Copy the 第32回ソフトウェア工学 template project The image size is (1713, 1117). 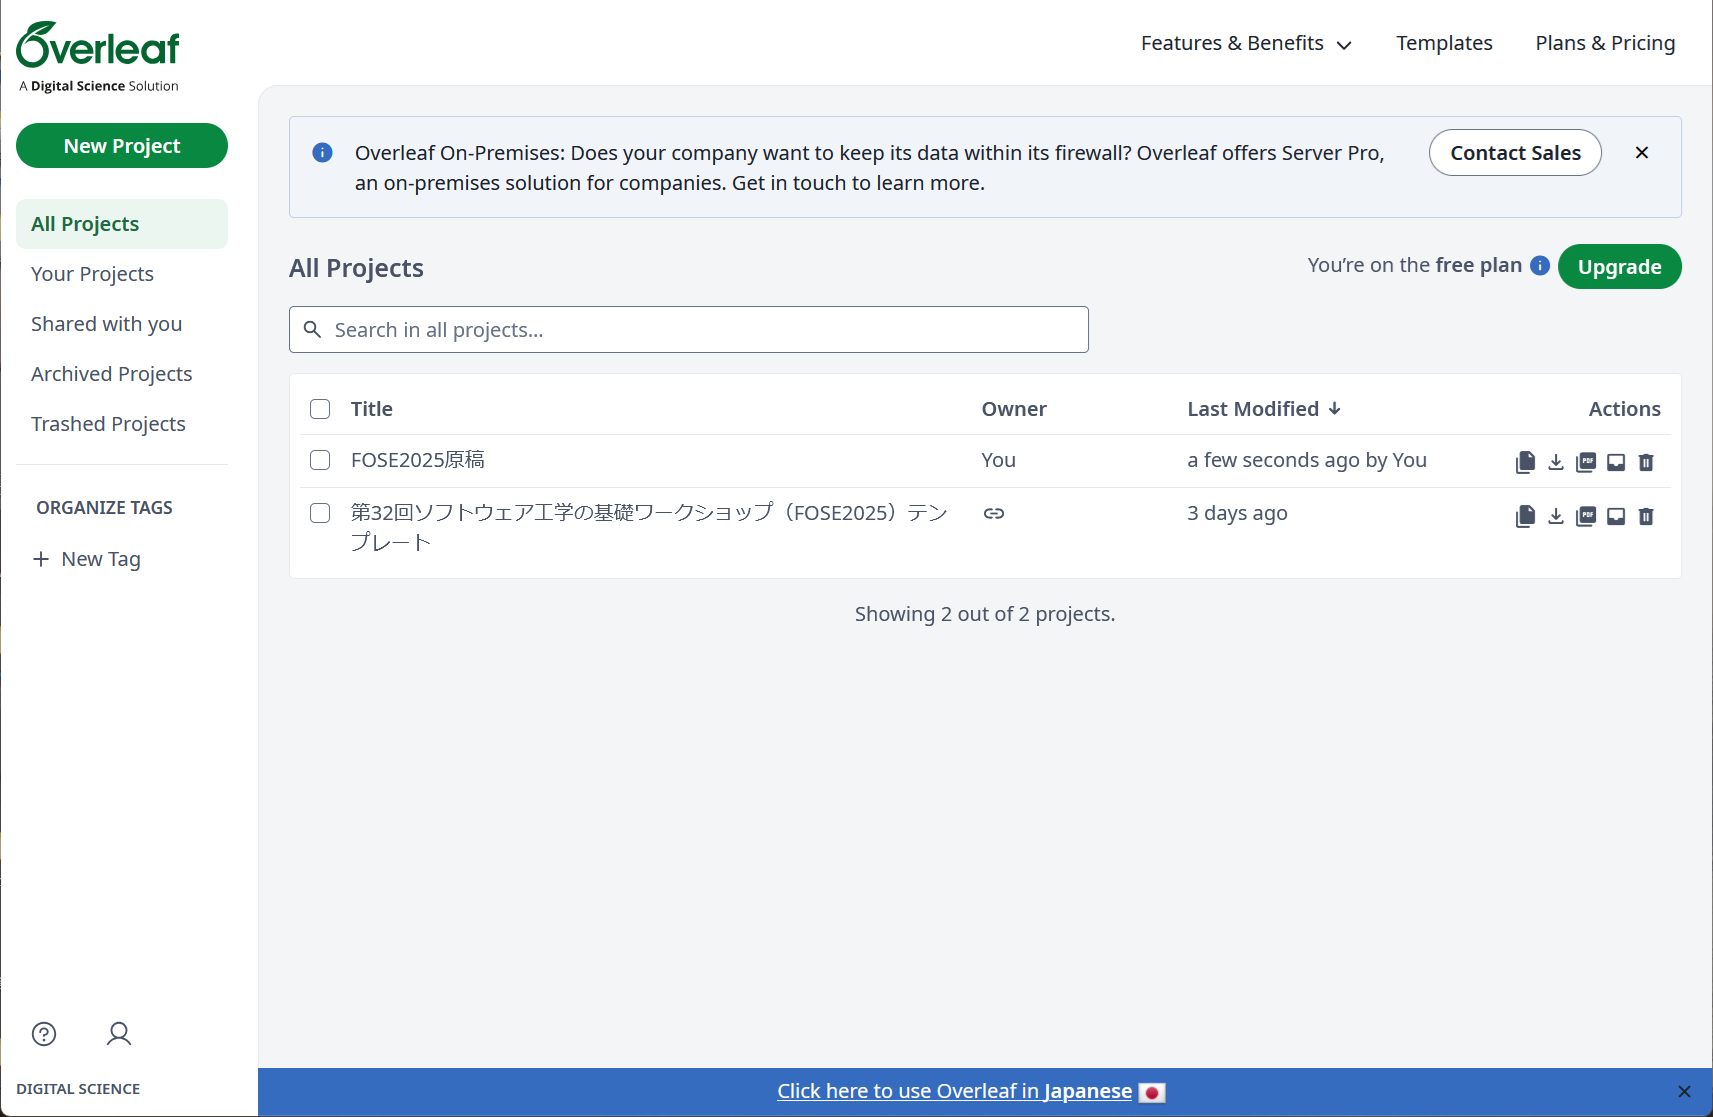pyautogui.click(x=1525, y=516)
